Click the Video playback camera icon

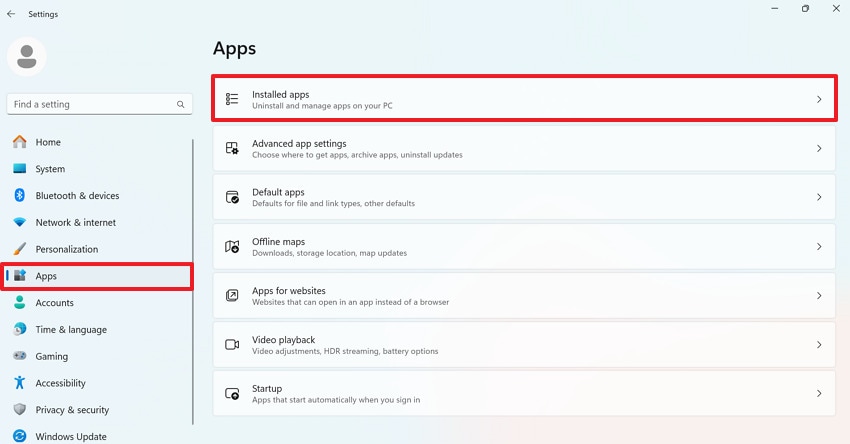pyautogui.click(x=232, y=345)
